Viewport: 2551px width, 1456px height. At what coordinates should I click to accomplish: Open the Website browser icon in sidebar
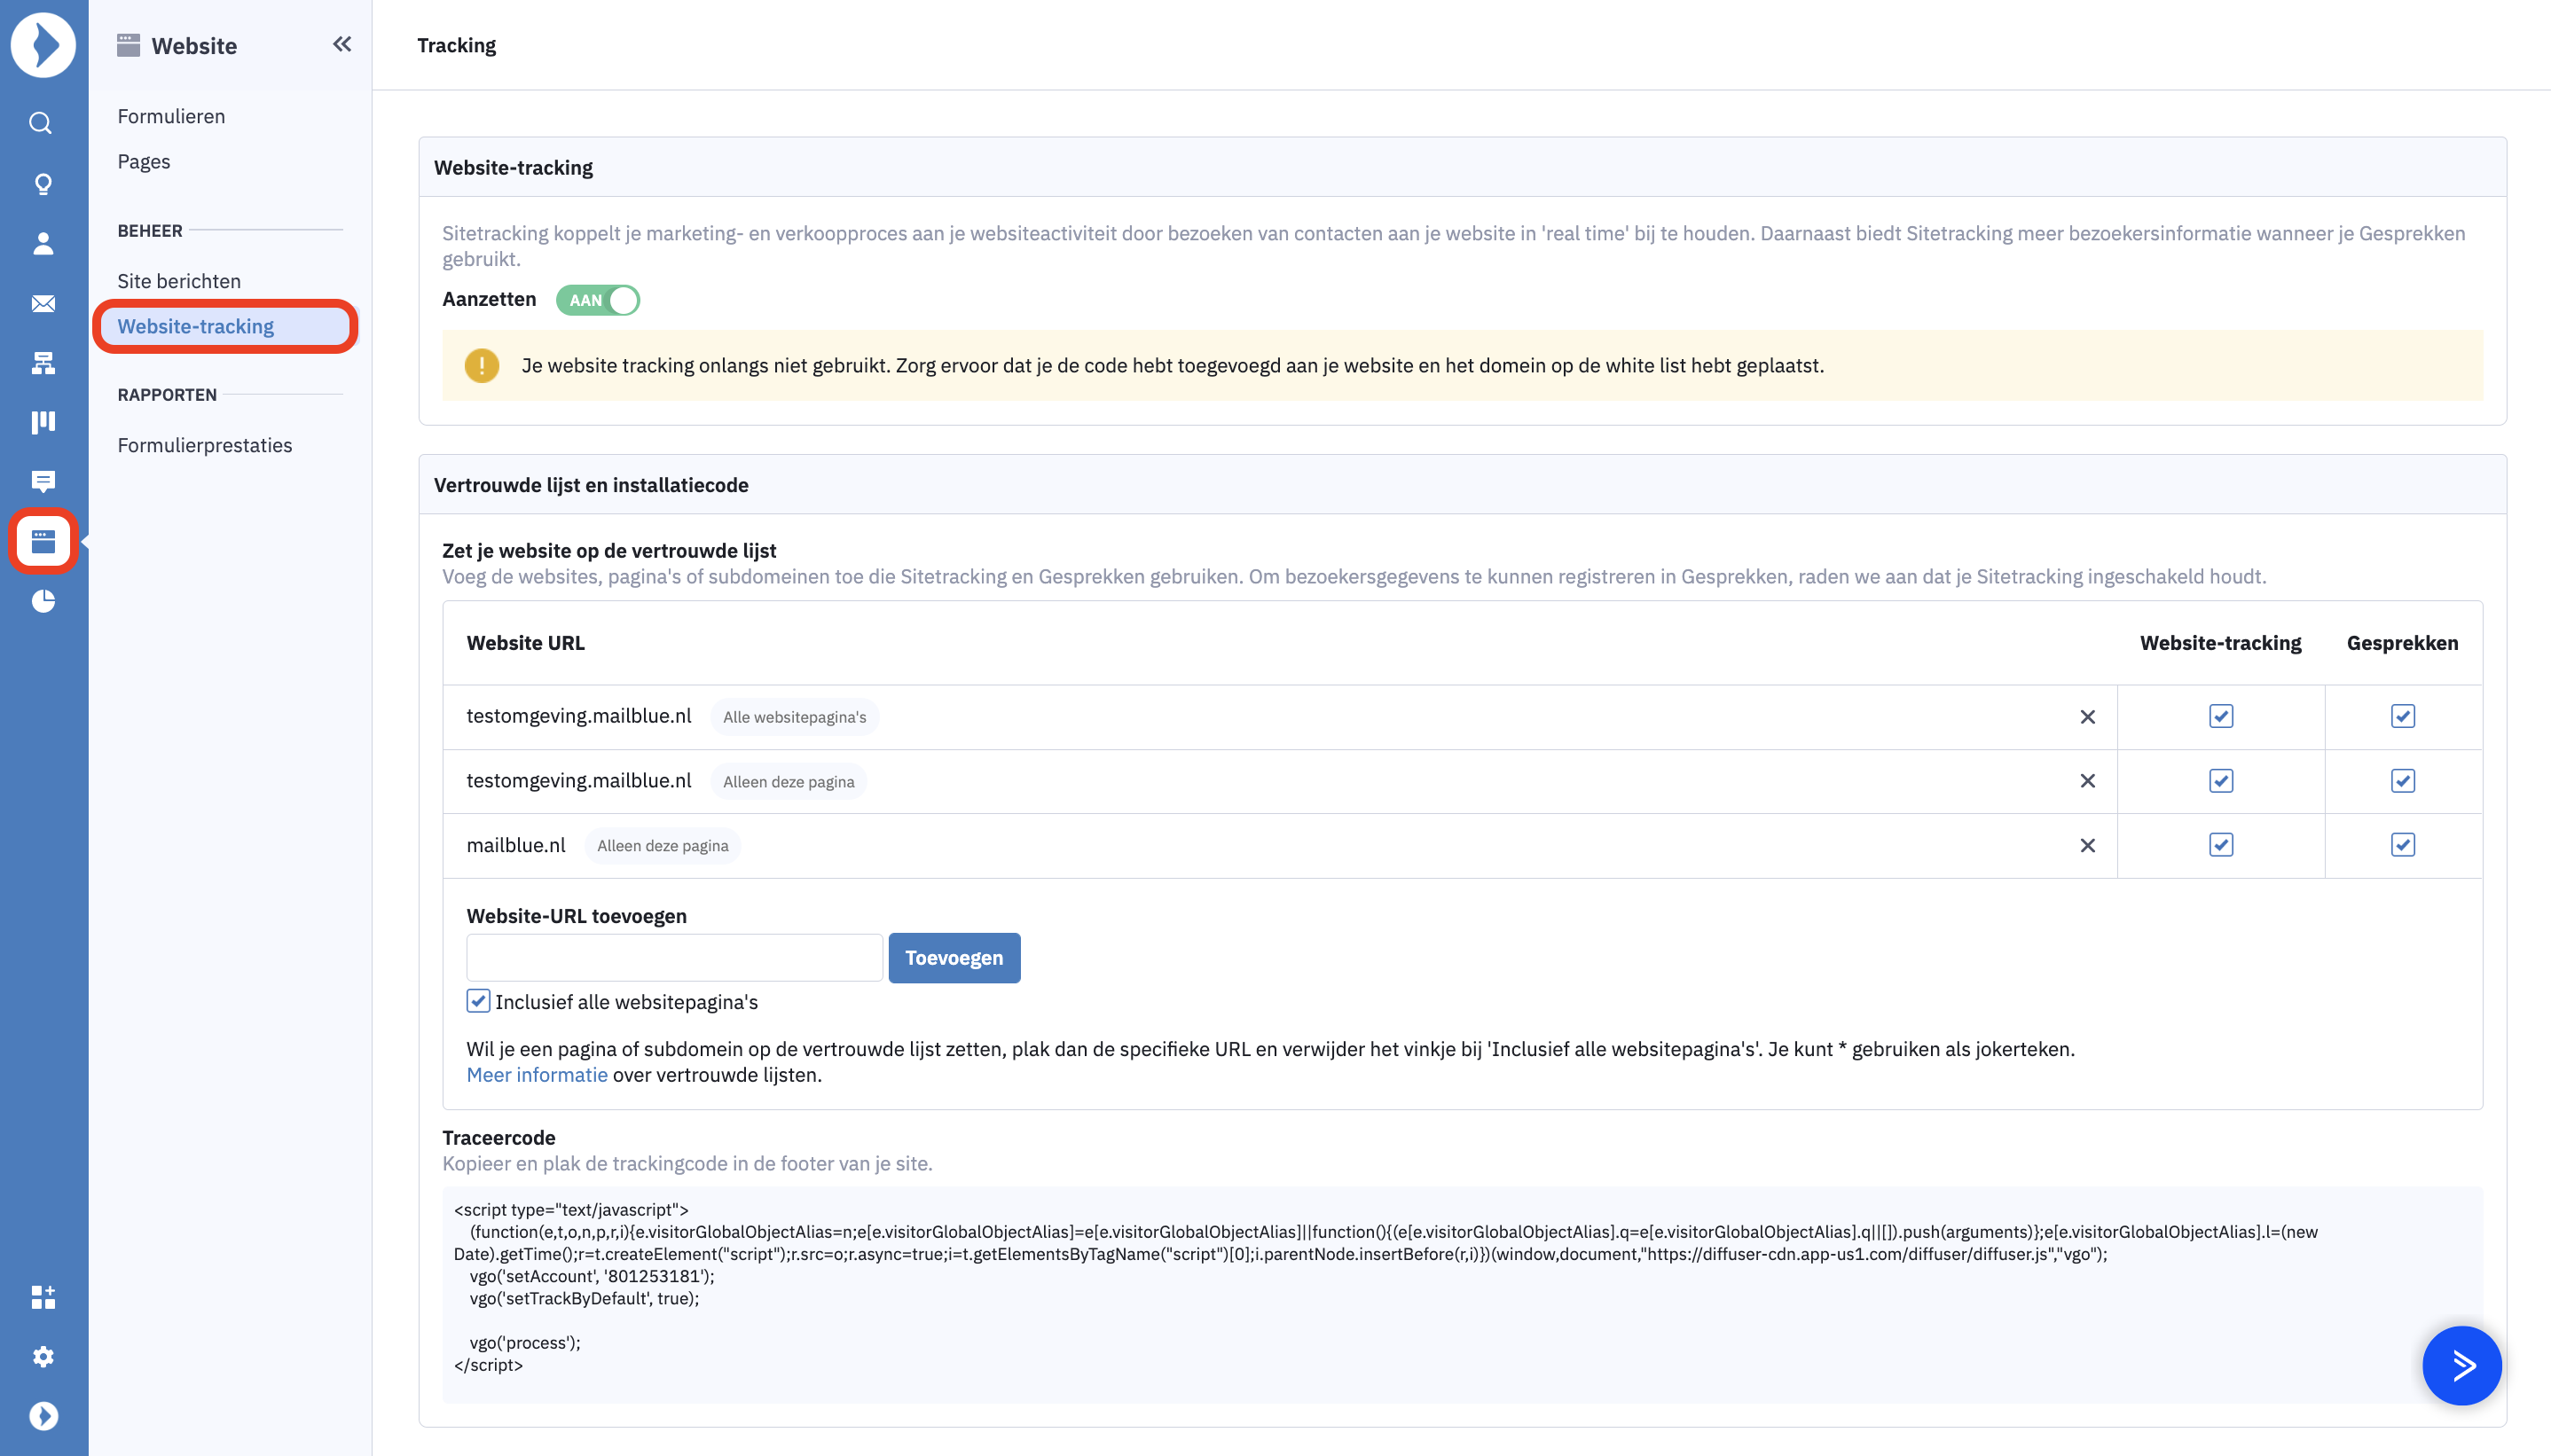[43, 541]
